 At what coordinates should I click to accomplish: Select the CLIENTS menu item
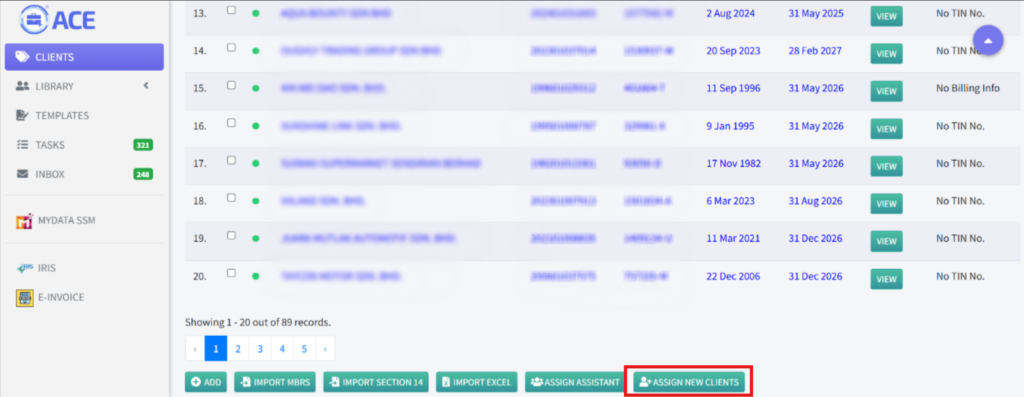[84, 57]
